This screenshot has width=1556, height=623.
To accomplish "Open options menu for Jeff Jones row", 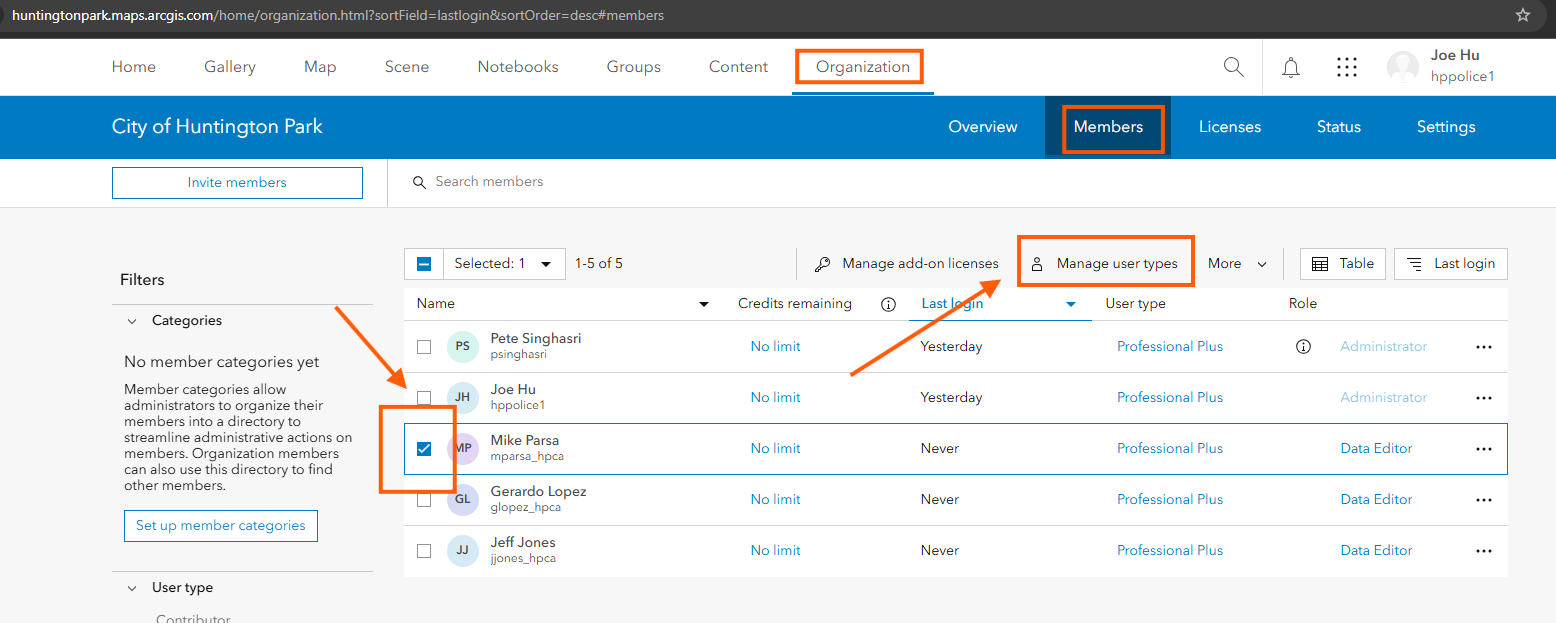I will pyautogui.click(x=1484, y=551).
